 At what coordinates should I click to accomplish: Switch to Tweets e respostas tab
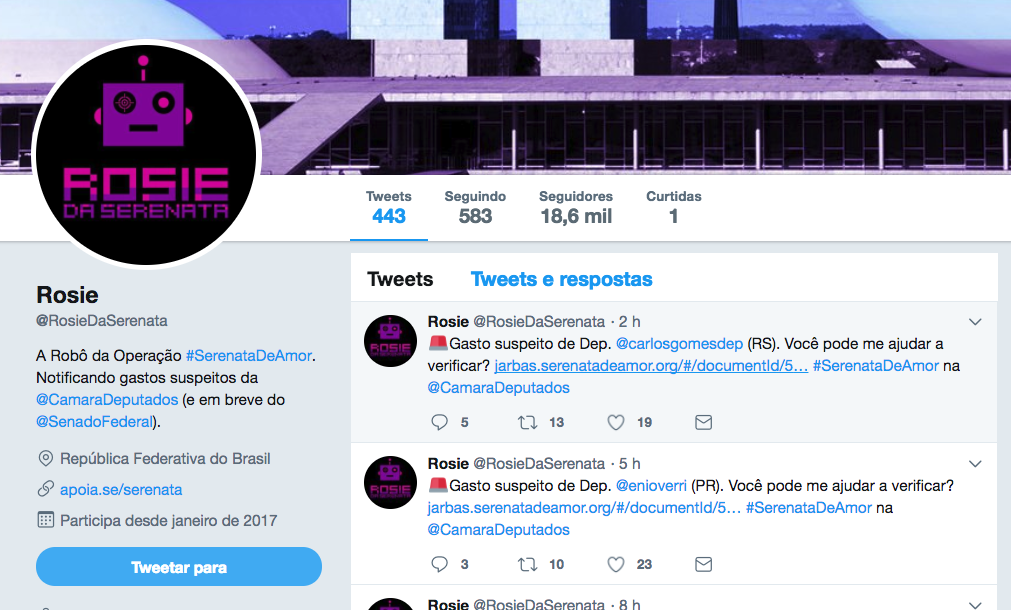tap(562, 279)
